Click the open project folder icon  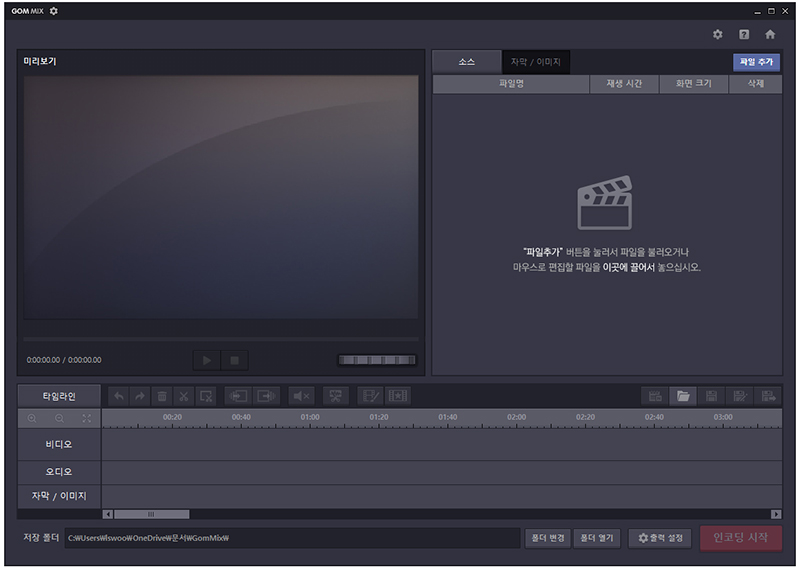683,396
